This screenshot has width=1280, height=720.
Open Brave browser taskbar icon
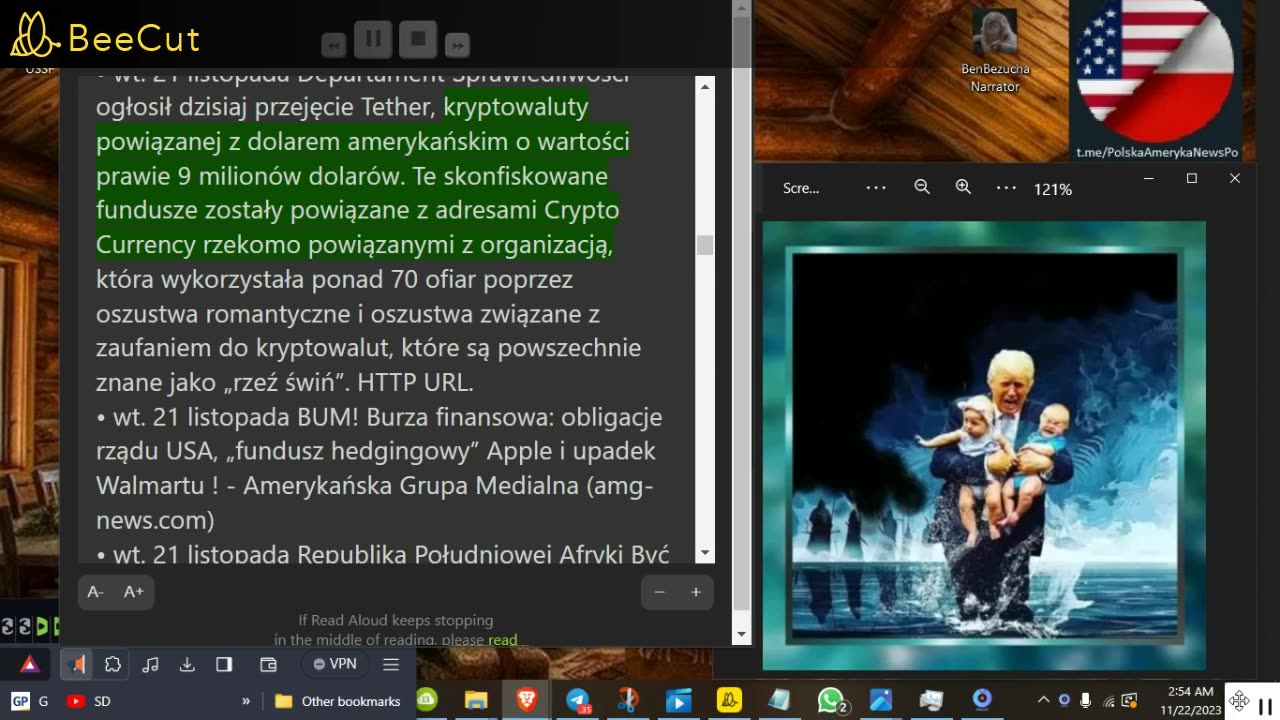tap(526, 700)
